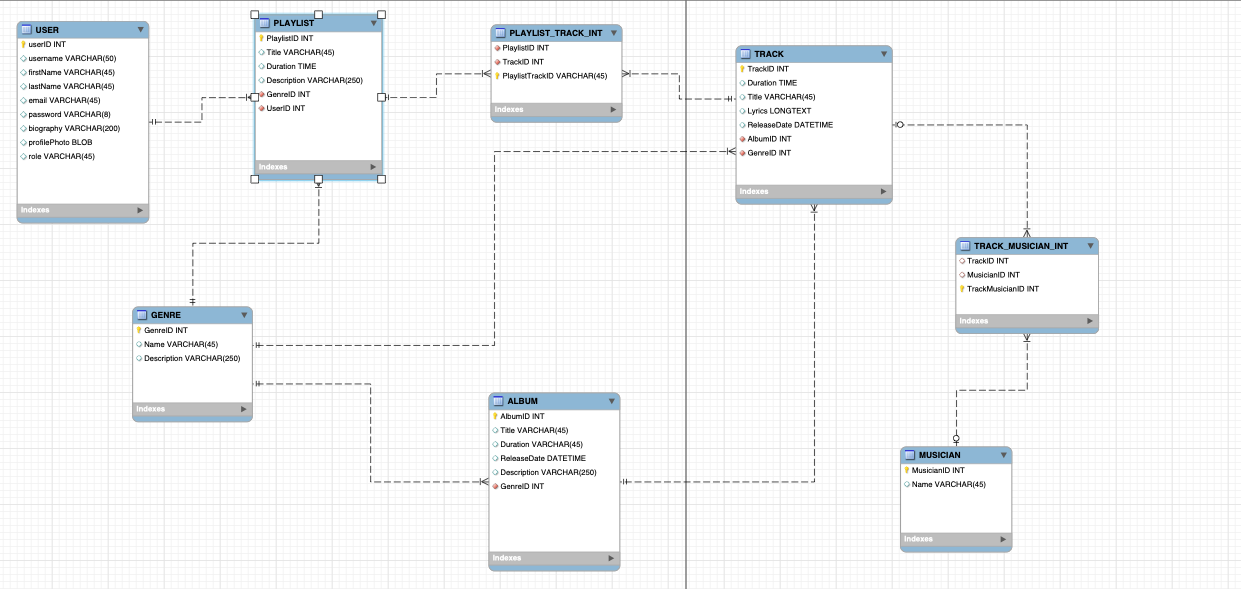Click the red diamond beside PlaylistID INT in PLAYLIST_TRACK_INT
Image resolution: width=1241 pixels, height=589 pixels.
pyautogui.click(x=497, y=48)
